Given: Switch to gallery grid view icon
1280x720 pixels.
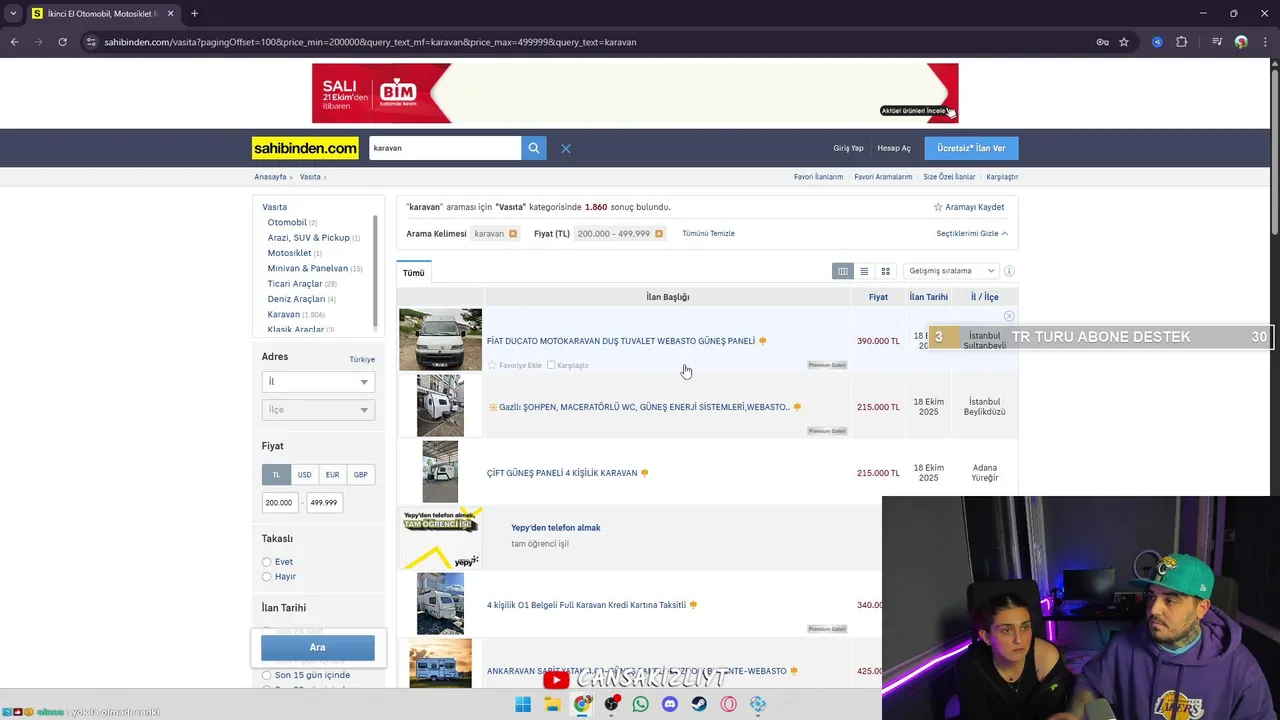Looking at the screenshot, I should coord(885,271).
